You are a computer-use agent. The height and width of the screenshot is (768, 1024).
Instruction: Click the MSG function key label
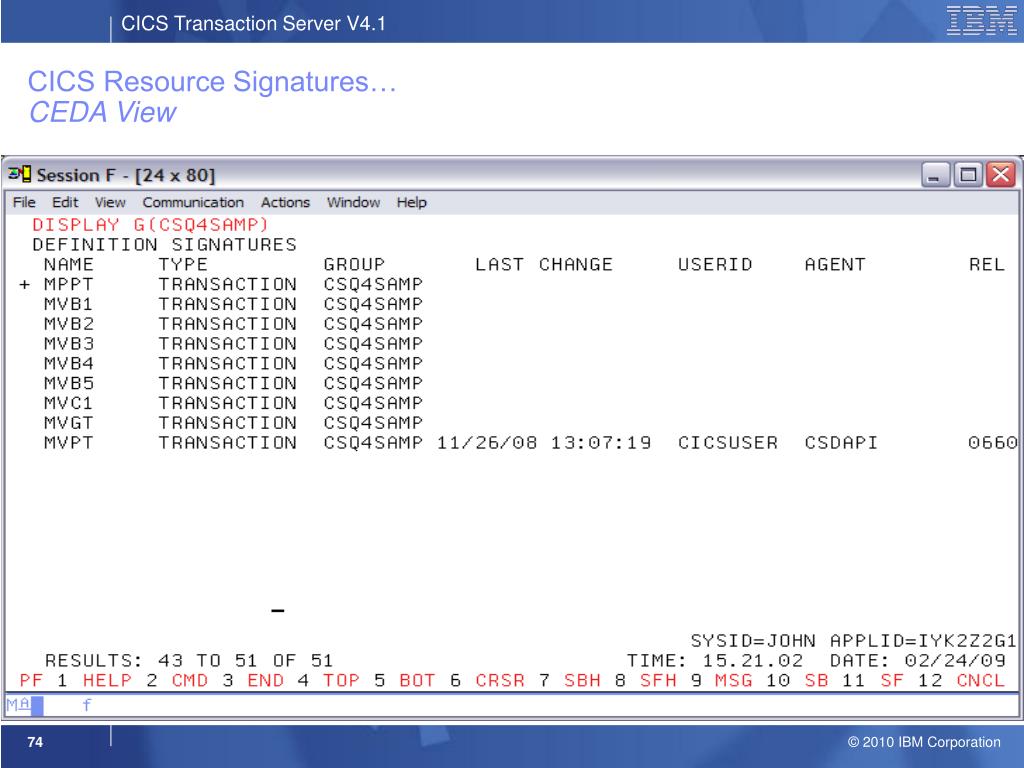(733, 680)
